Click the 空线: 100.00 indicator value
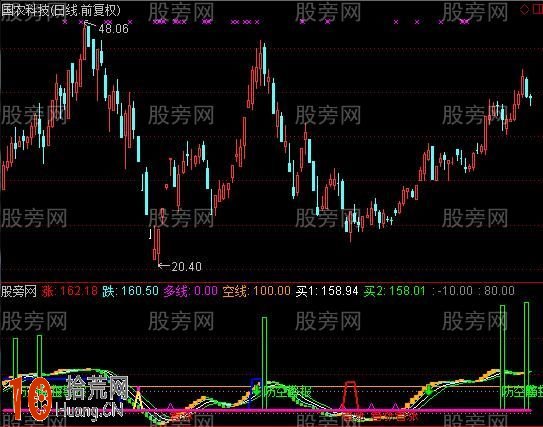Viewport: 543px width, 427px height. tap(256, 291)
